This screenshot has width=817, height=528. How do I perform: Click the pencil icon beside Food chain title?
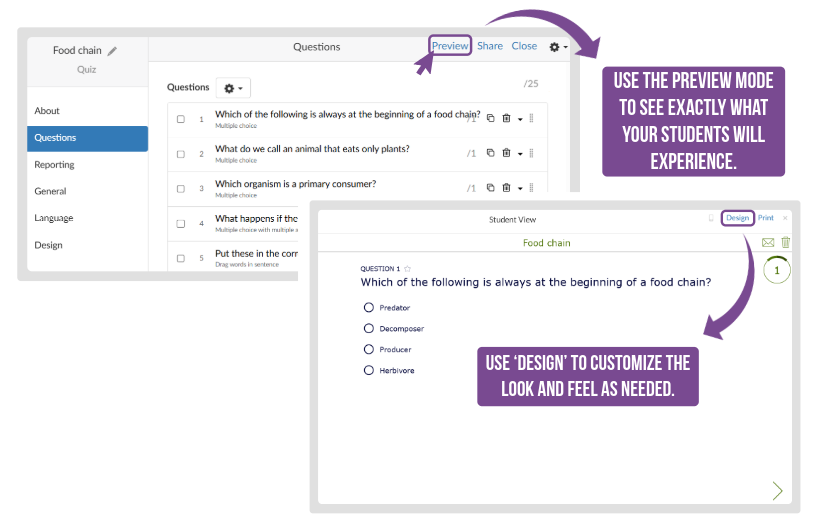(113, 51)
